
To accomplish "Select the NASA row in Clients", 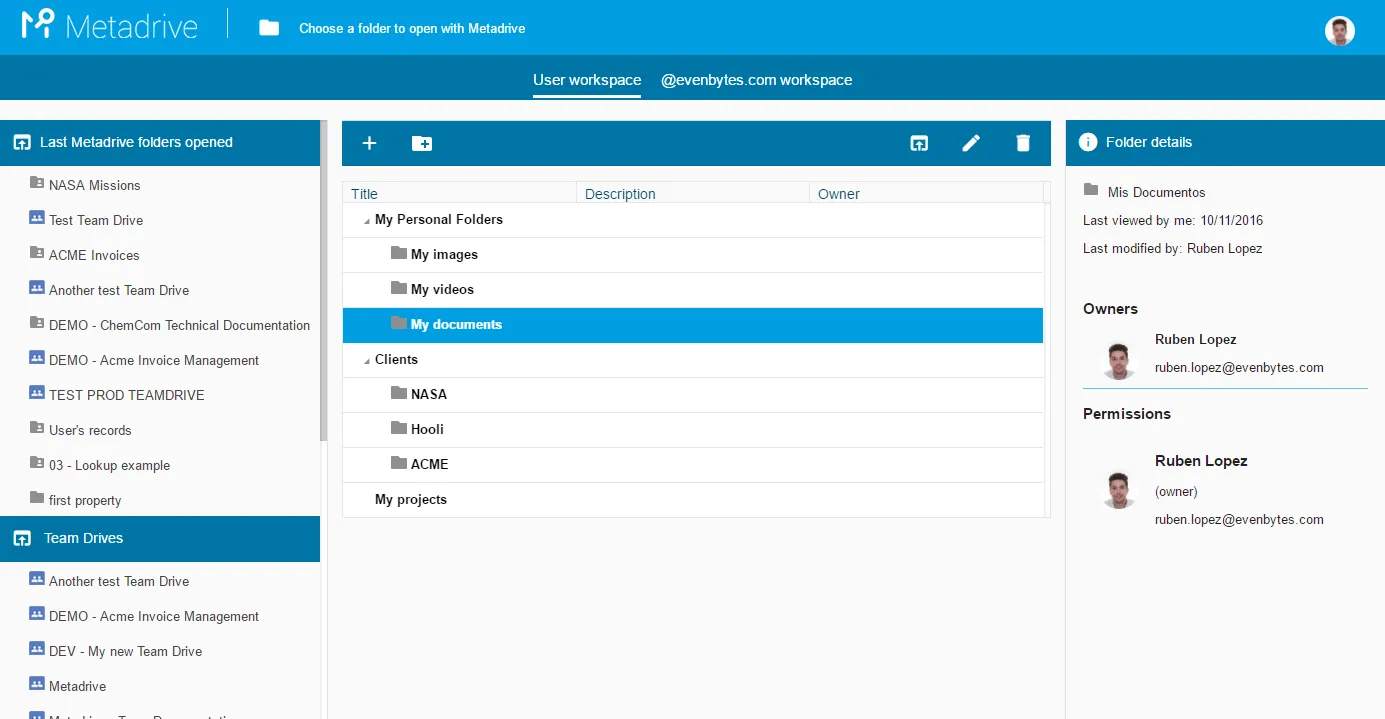I will [693, 395].
